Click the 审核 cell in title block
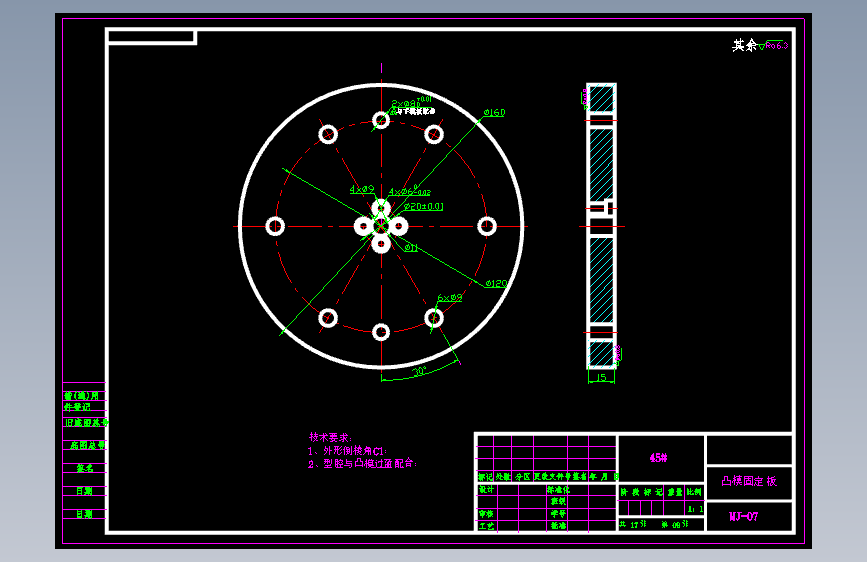Screen dimensions: 867x562 487,514
